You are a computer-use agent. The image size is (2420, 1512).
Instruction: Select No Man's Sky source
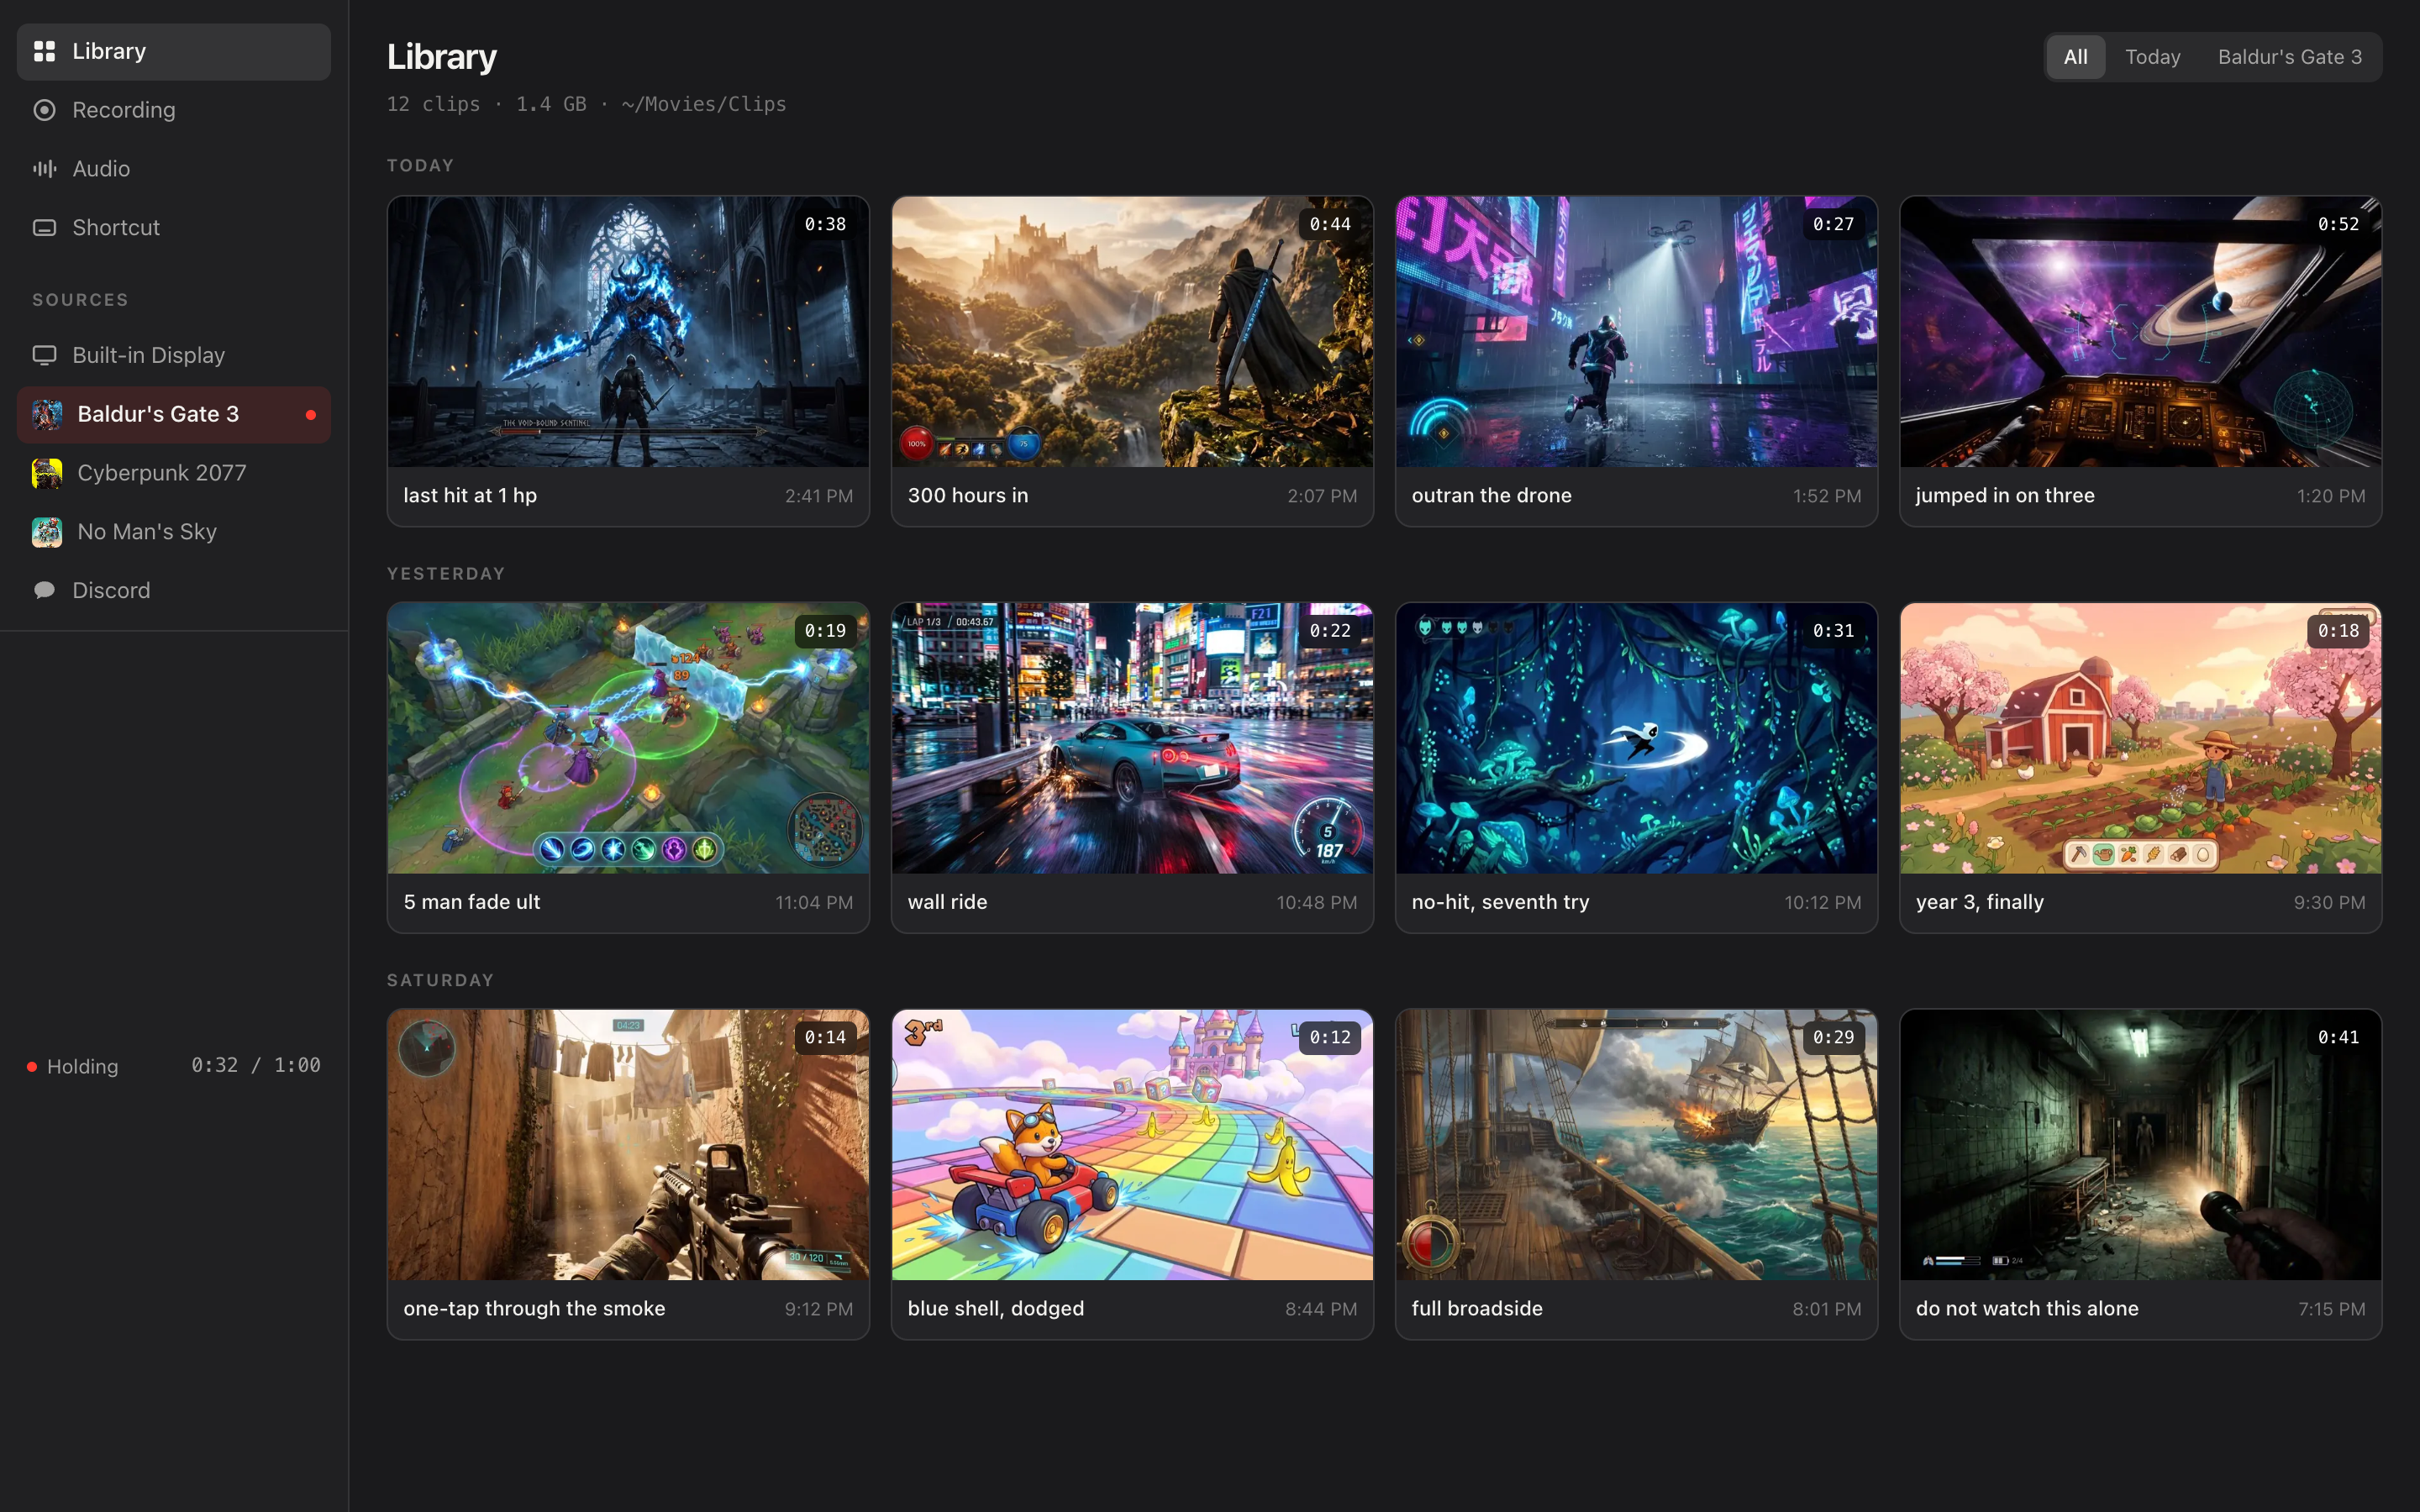point(174,532)
